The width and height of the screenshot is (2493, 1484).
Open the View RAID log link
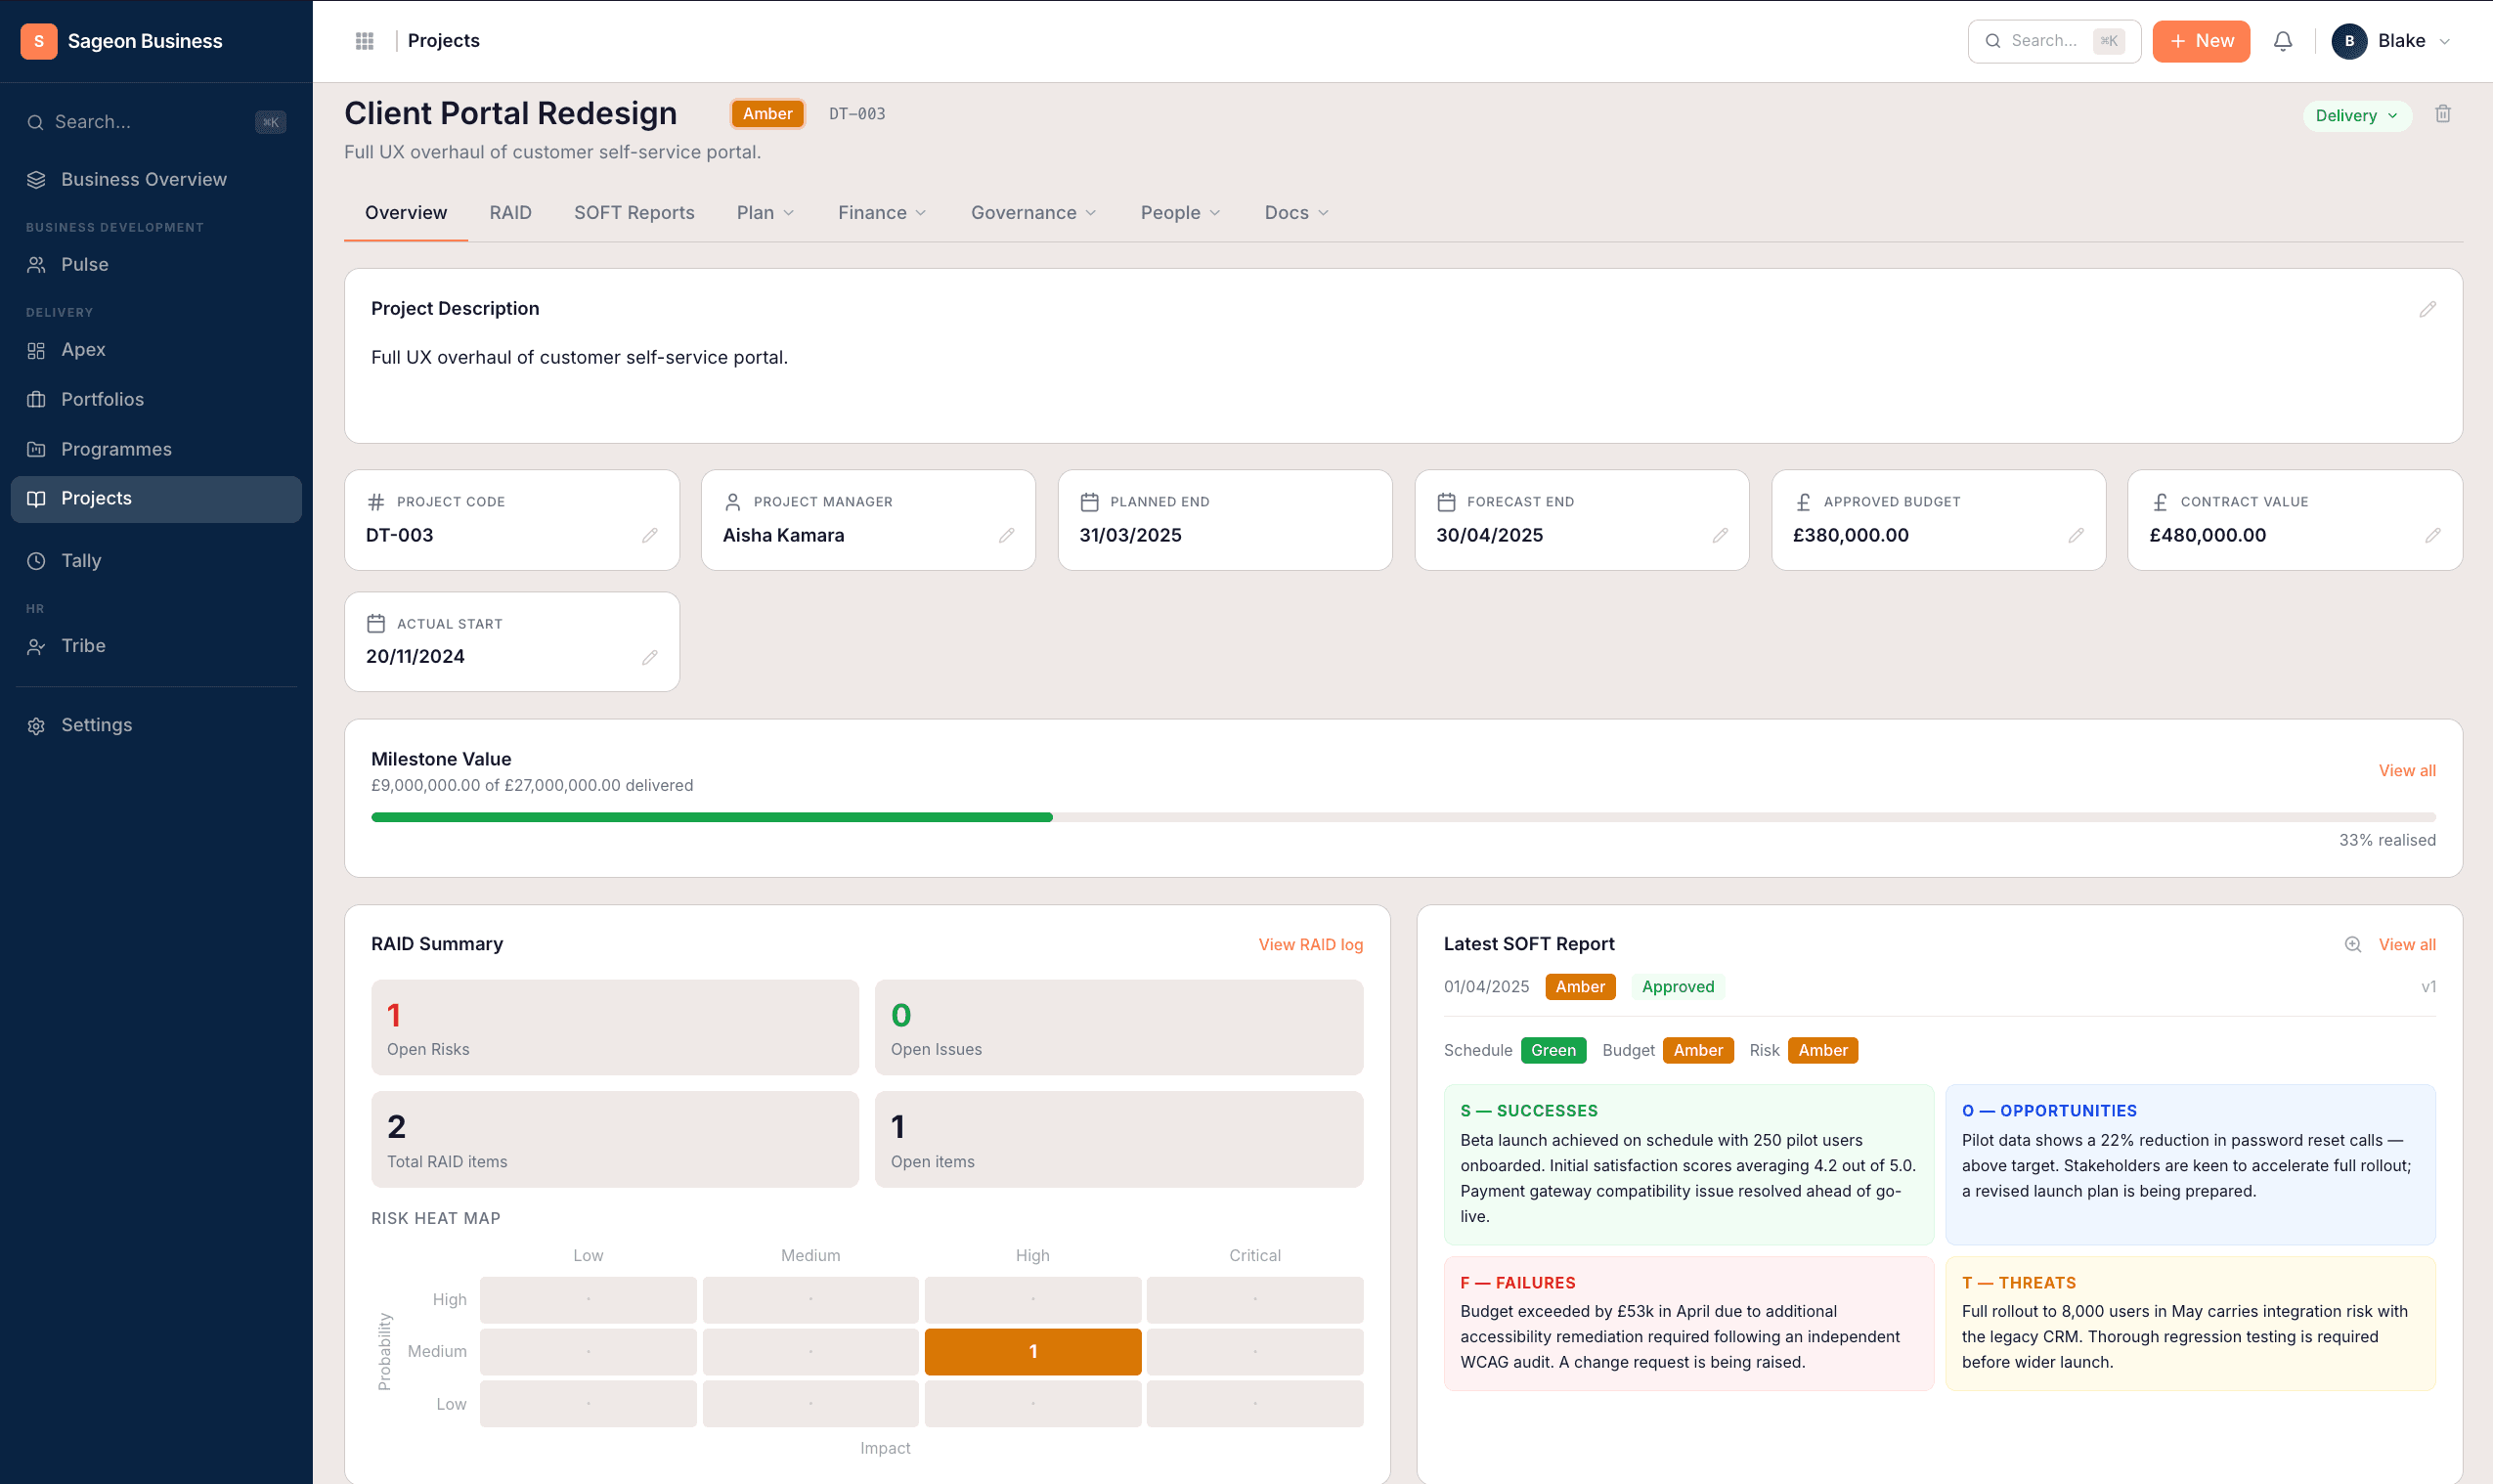tap(1310, 945)
